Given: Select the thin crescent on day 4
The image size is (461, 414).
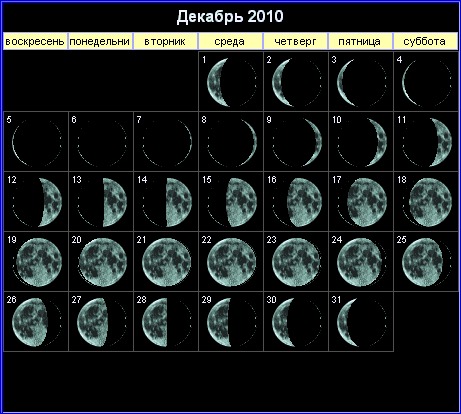Looking at the screenshot, I should click(x=427, y=82).
